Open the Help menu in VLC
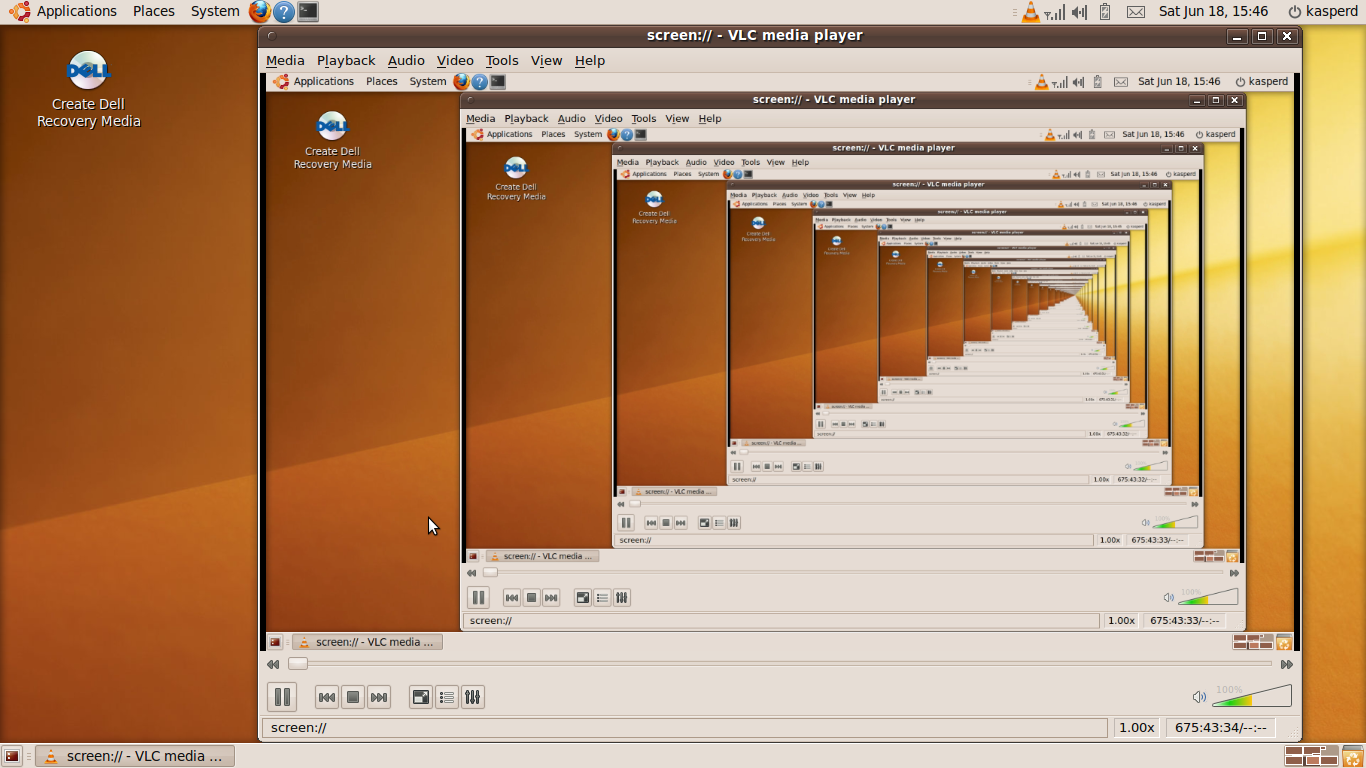 coord(590,60)
